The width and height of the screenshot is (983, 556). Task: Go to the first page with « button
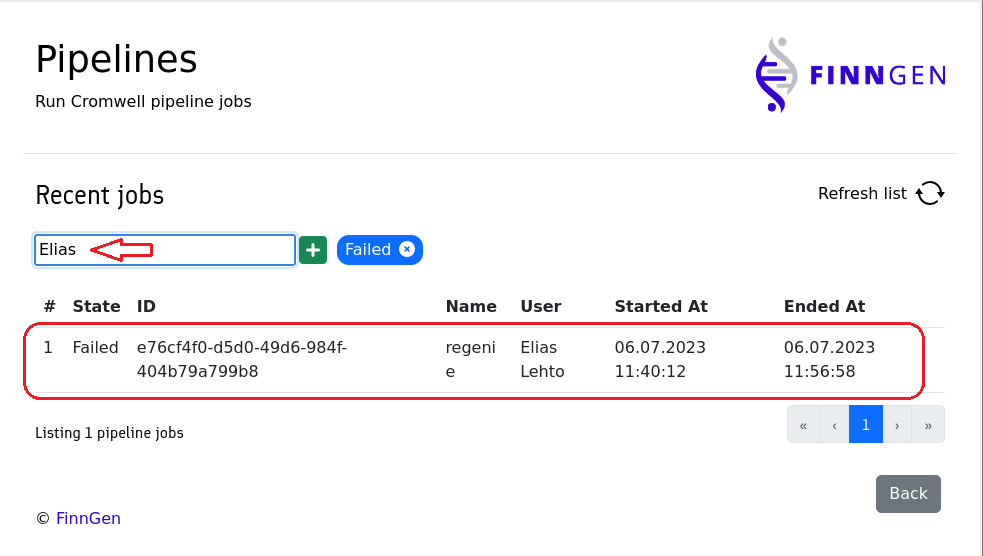(x=803, y=425)
